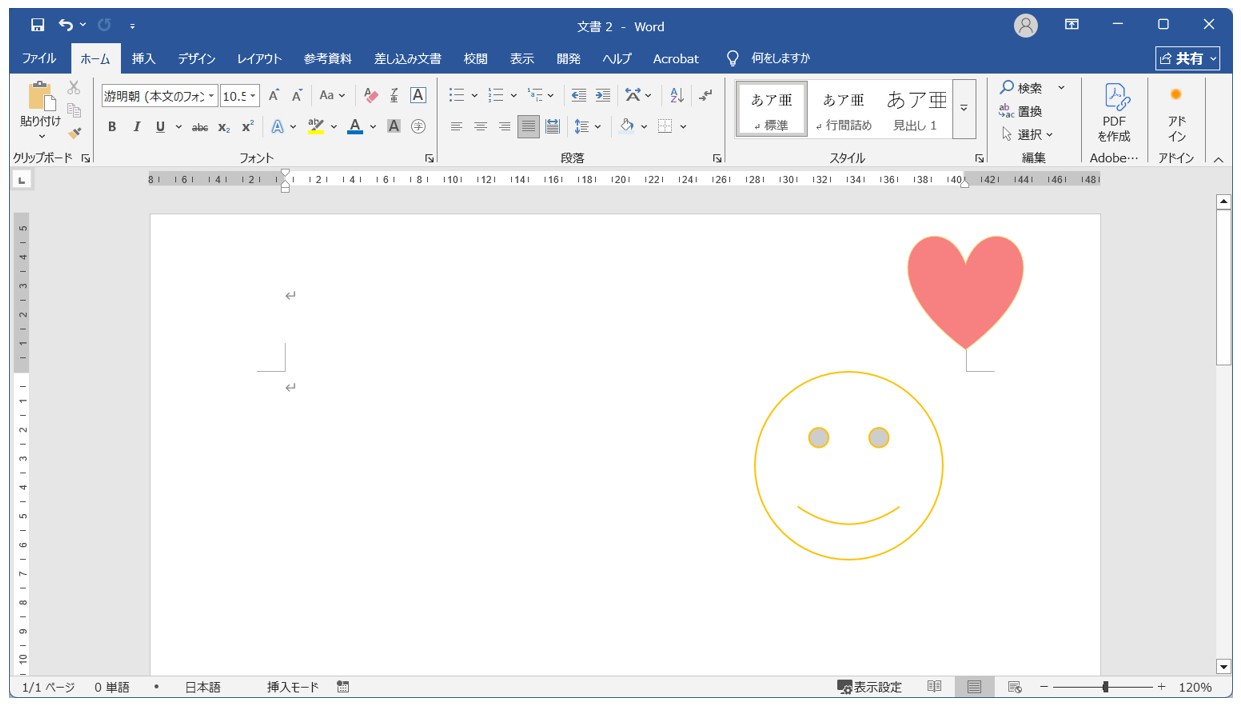Click the 置換 replace button
This screenshot has height=707, width=1241.
(1021, 111)
